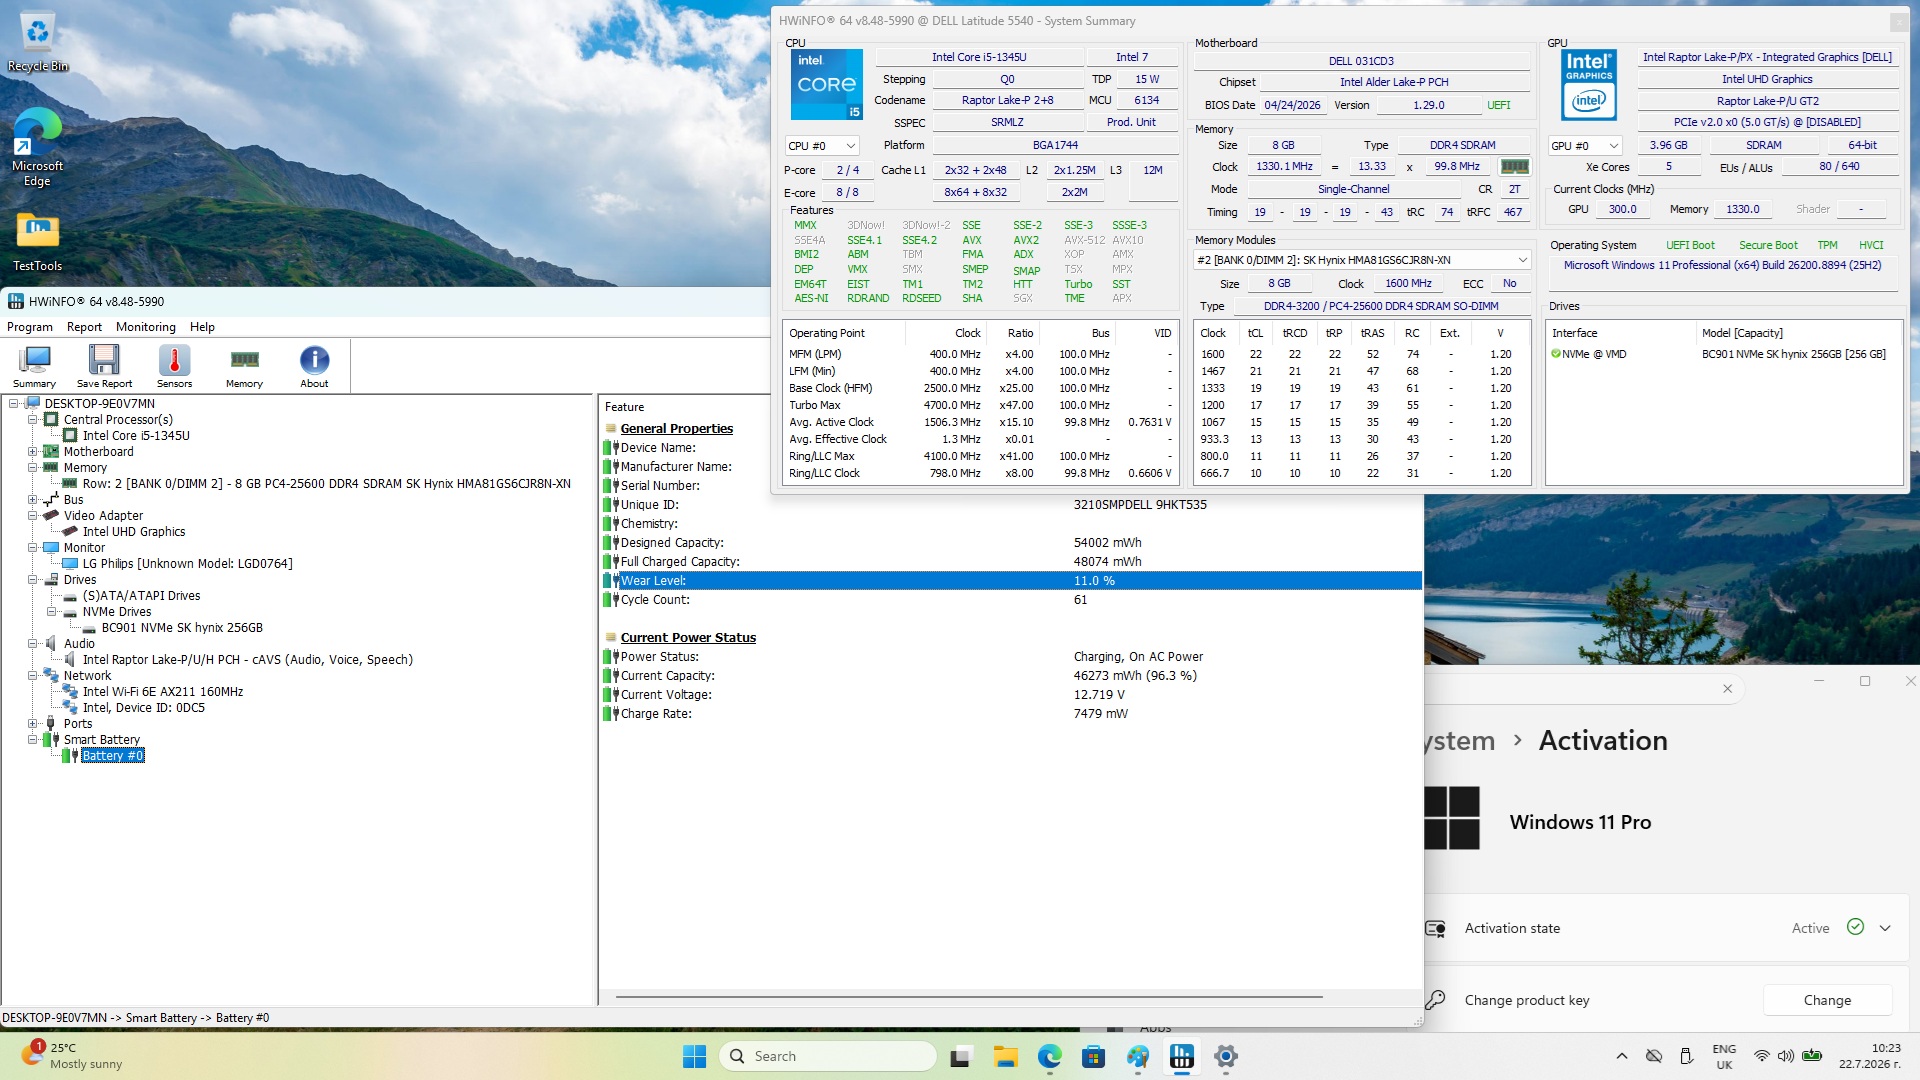Click the Intel 7 process link
1920x1080 pixels.
(x=1132, y=58)
